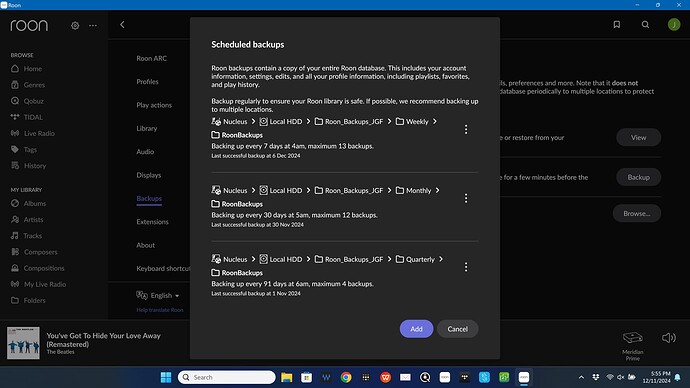Open the user profile avatar
Screen dimensions: 690x388
pos(674,25)
